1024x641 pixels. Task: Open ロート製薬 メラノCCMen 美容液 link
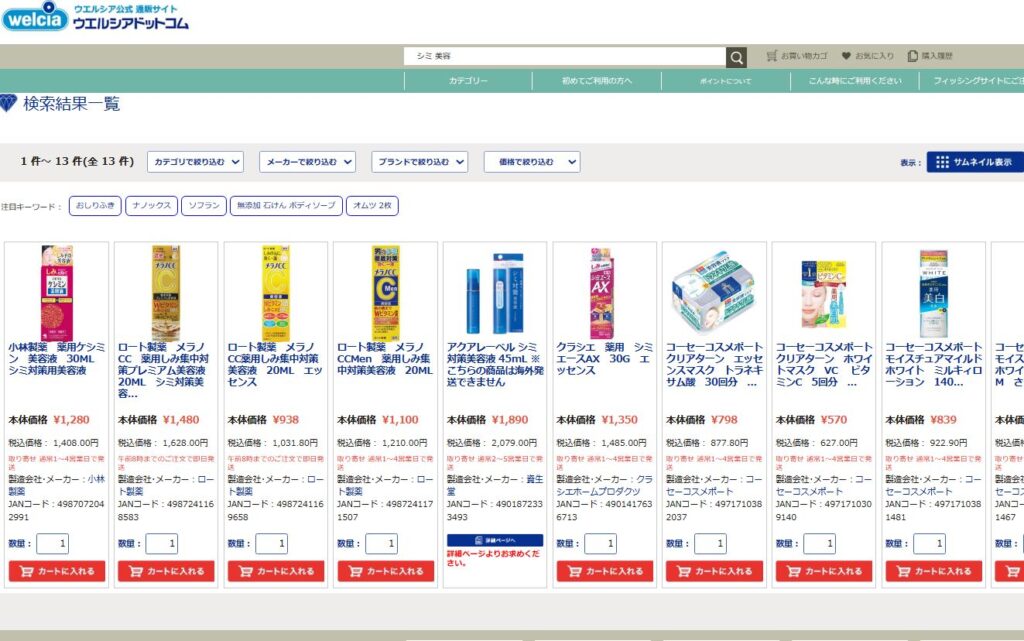[385, 358]
